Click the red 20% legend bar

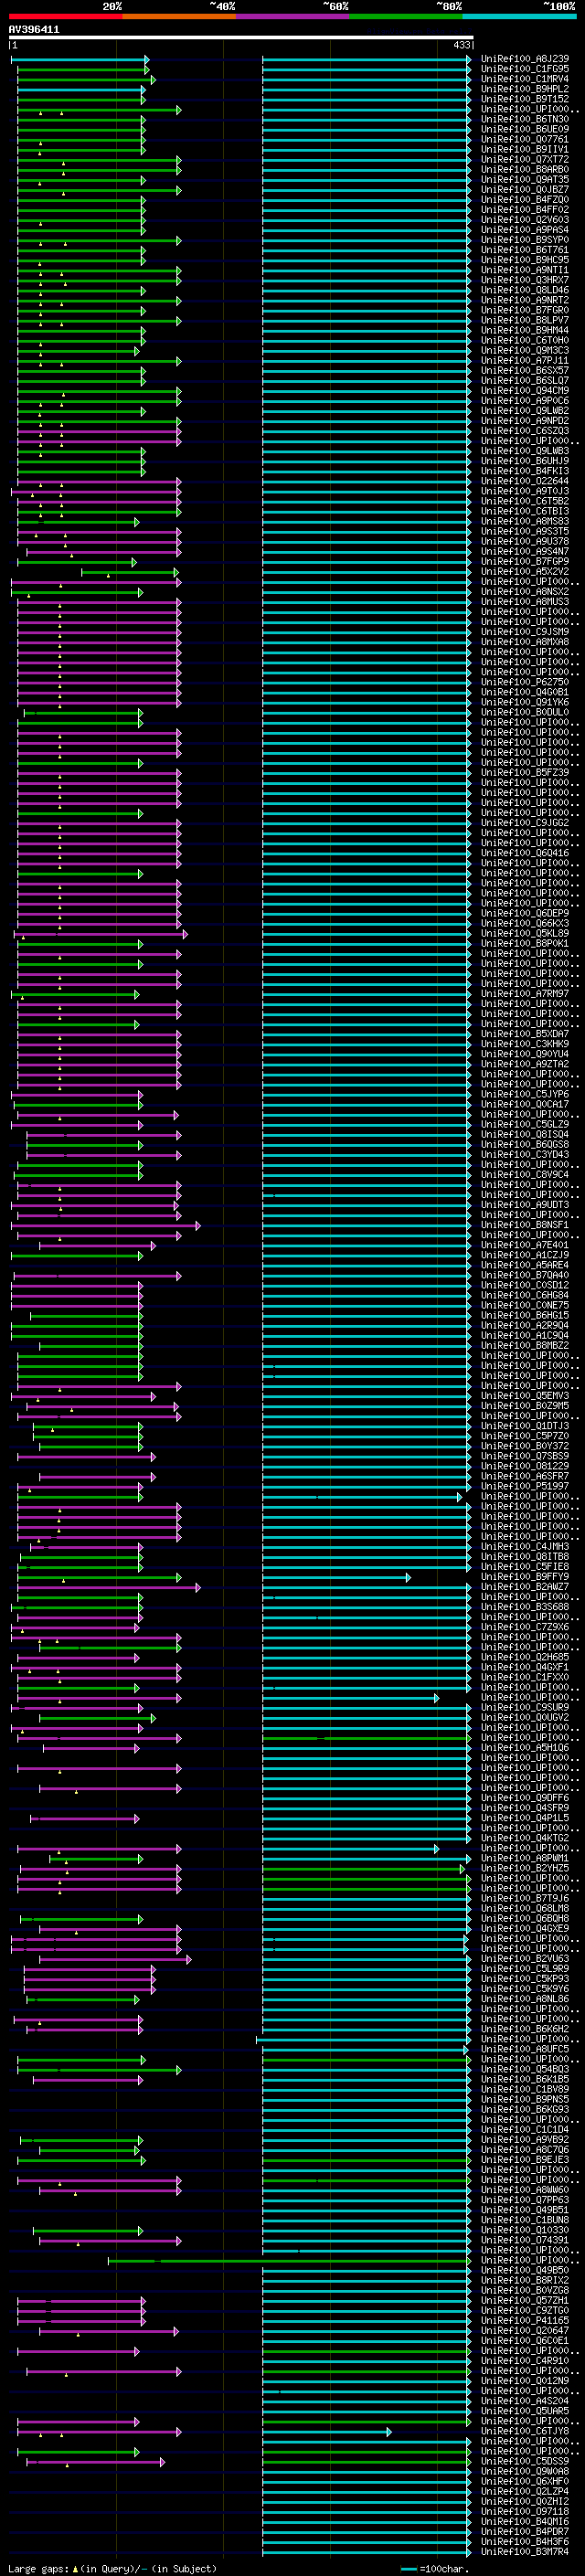pos(65,16)
